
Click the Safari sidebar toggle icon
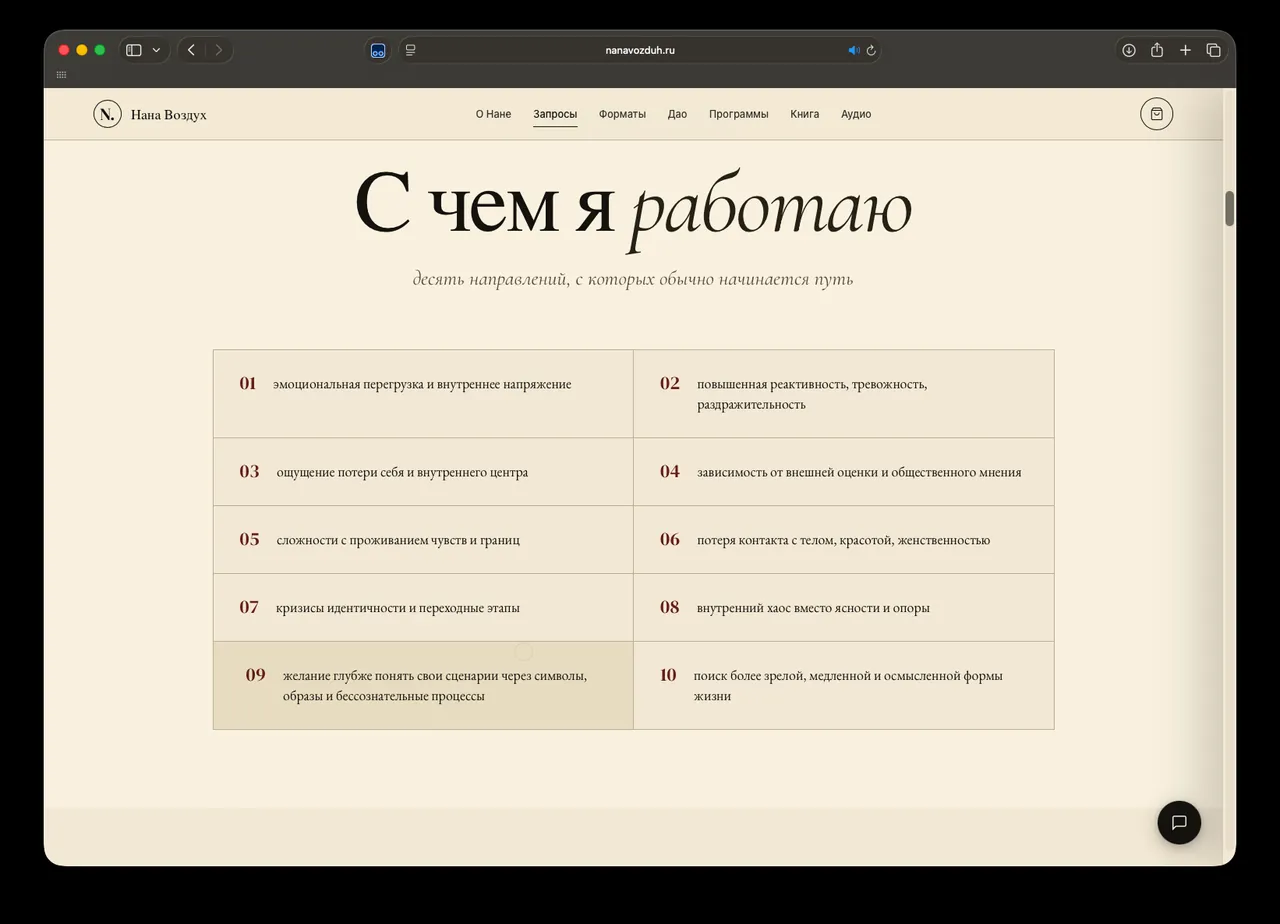coord(134,50)
